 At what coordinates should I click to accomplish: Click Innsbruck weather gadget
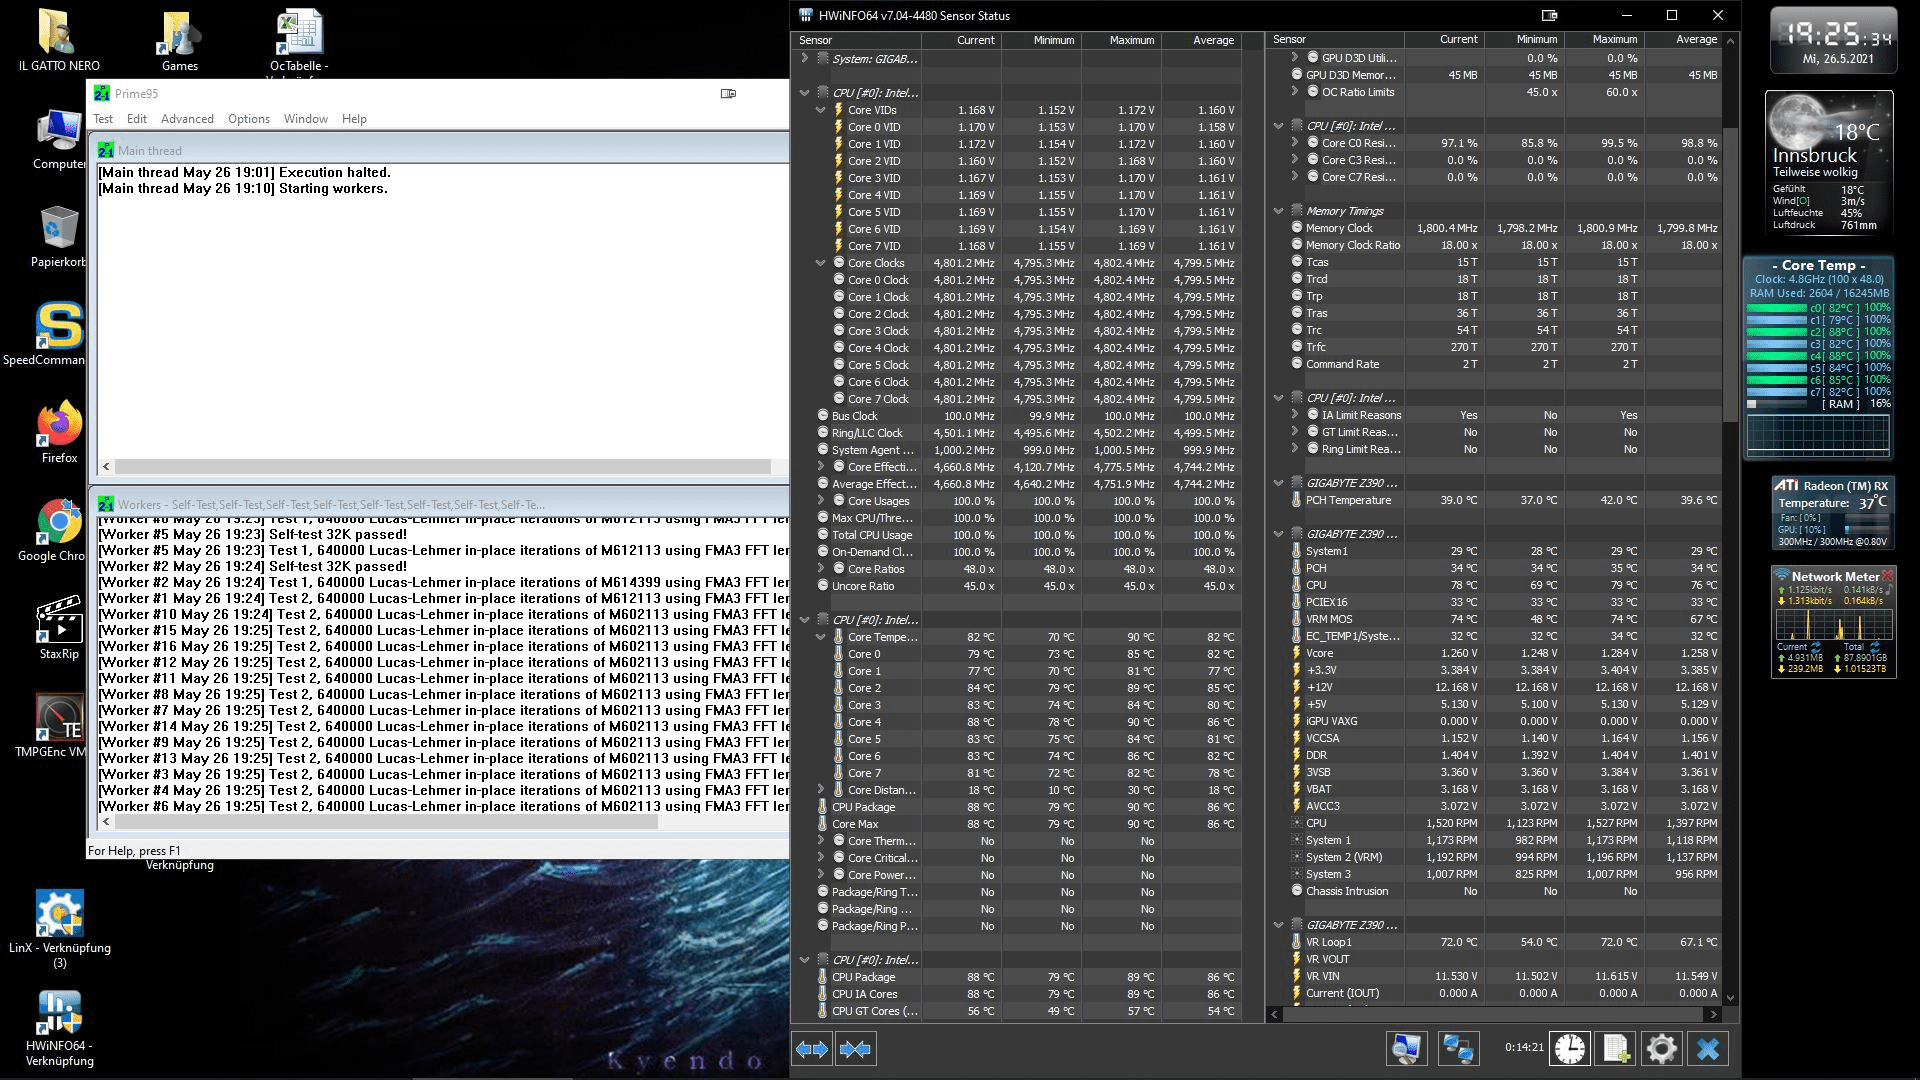pyautogui.click(x=1829, y=162)
